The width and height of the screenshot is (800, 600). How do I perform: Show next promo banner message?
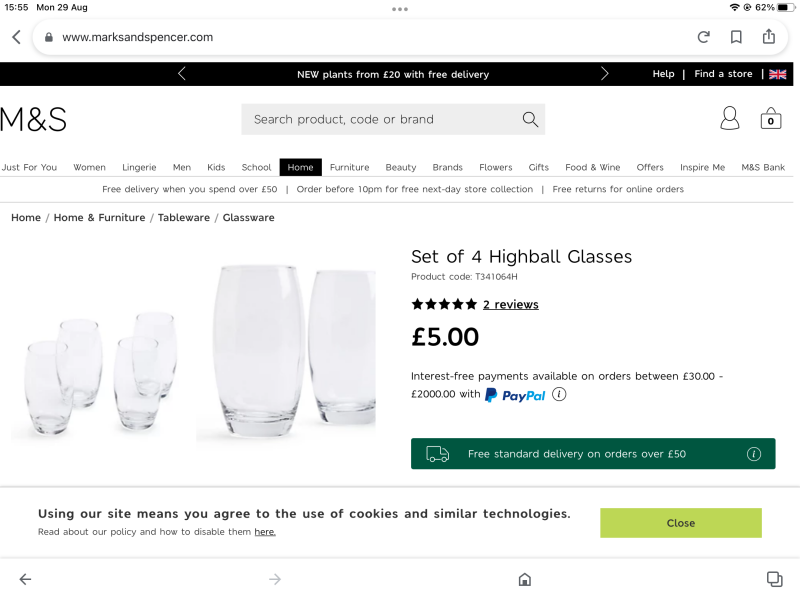coord(604,74)
